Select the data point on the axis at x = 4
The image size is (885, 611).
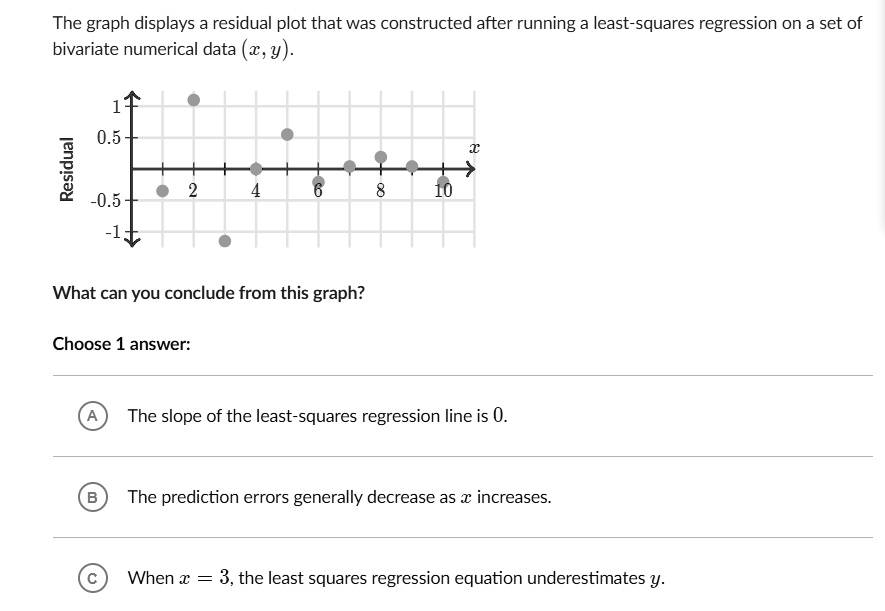[256, 167]
